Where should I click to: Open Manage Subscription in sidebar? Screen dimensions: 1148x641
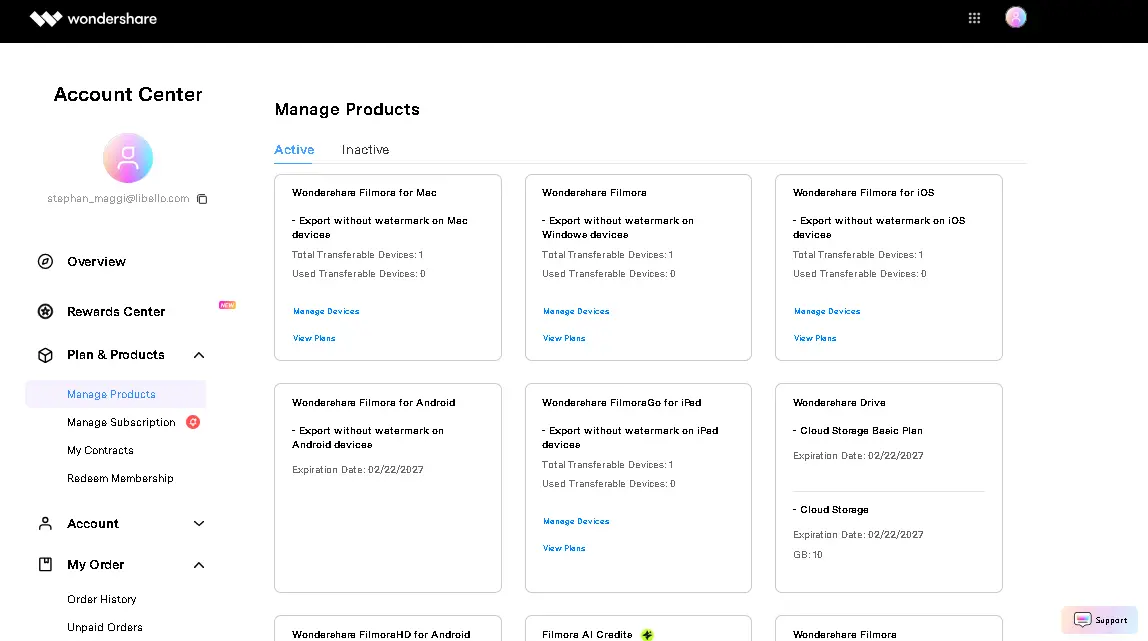pos(122,422)
